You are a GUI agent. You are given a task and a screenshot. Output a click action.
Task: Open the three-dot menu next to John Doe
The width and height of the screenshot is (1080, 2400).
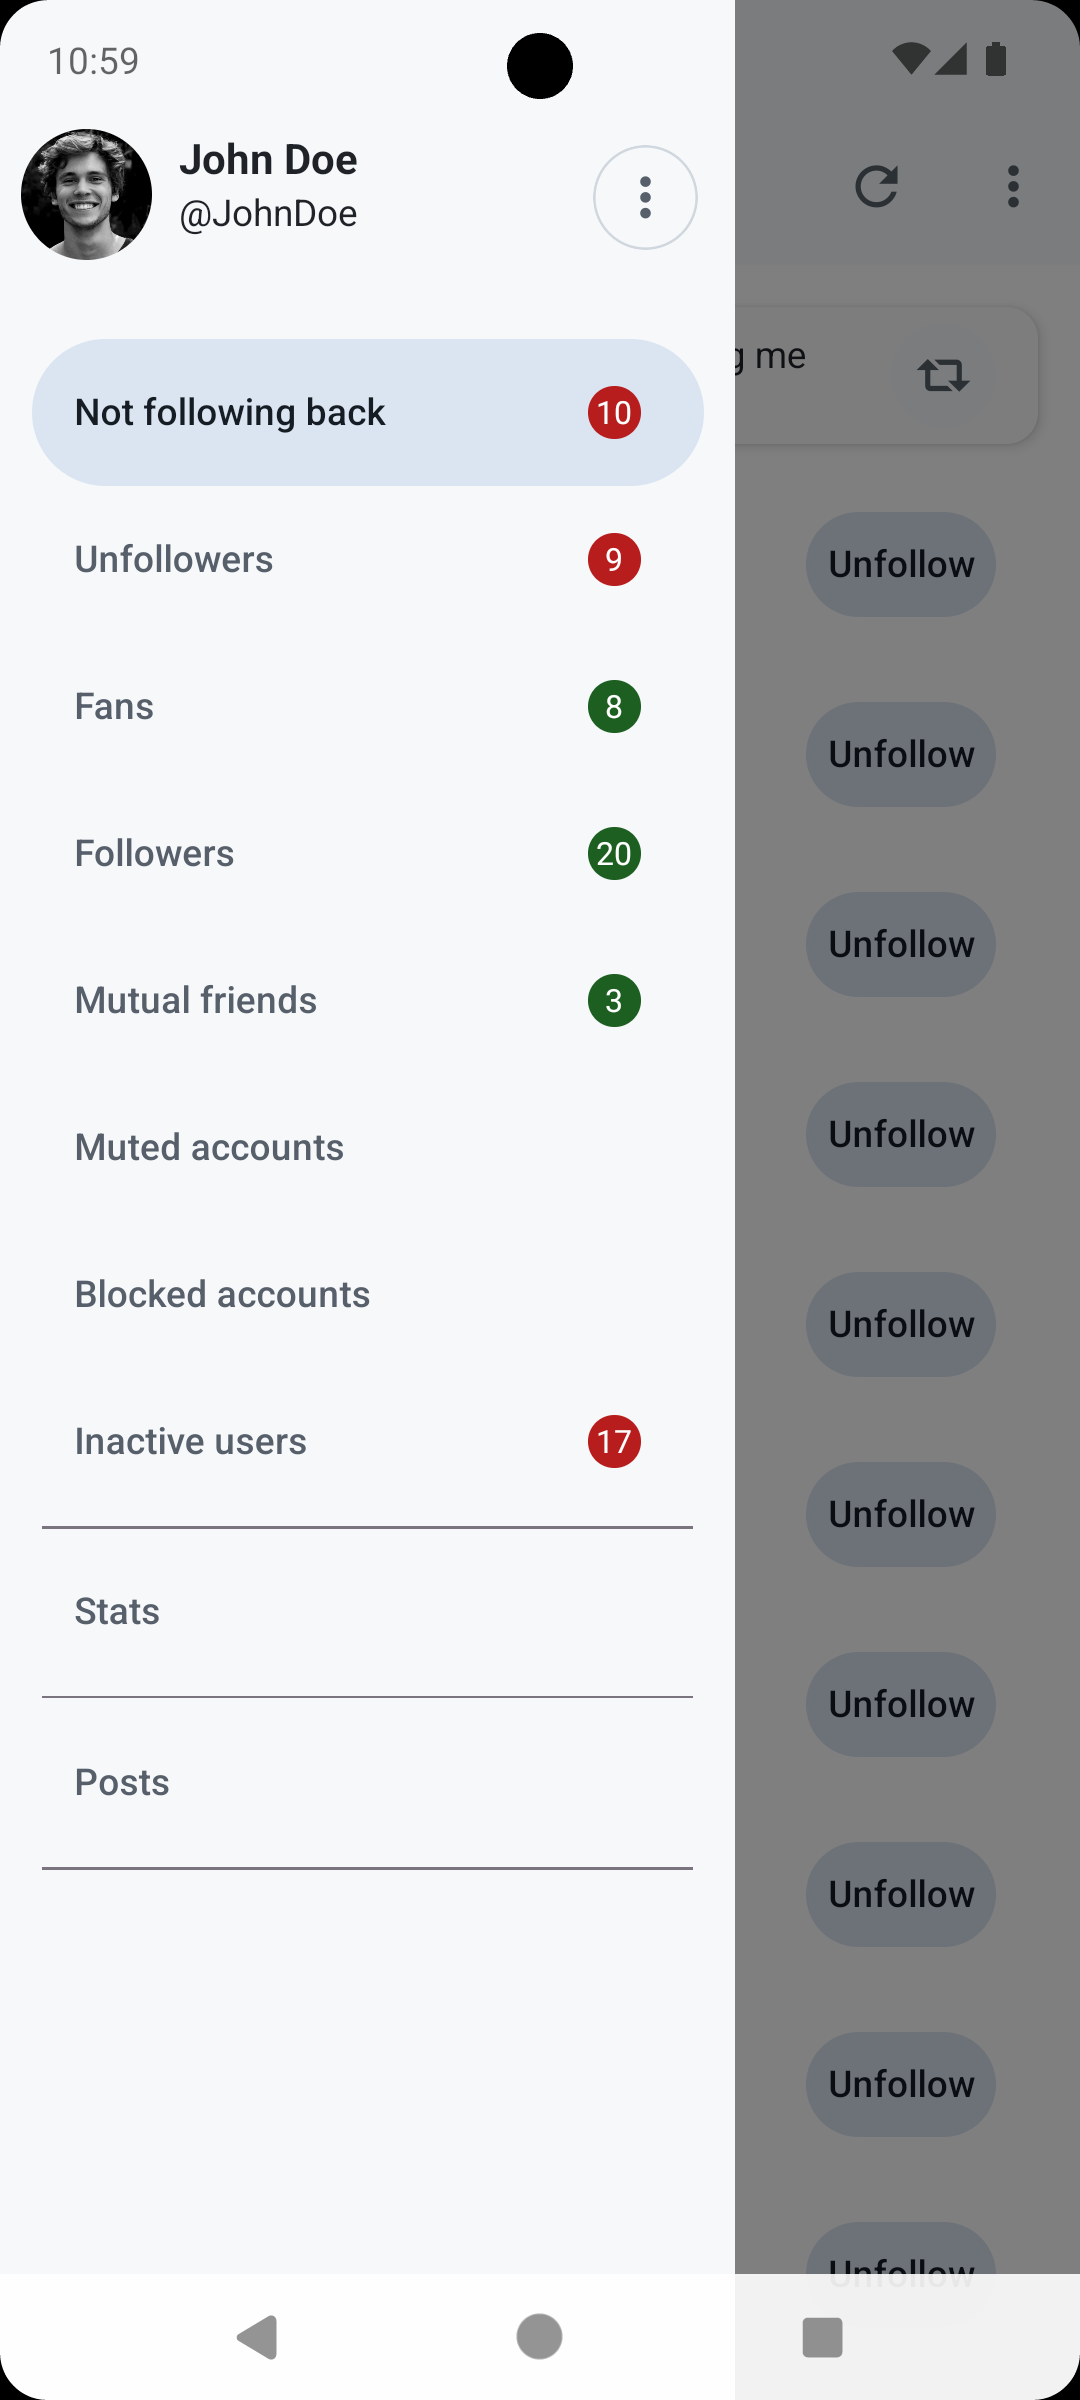coord(645,197)
